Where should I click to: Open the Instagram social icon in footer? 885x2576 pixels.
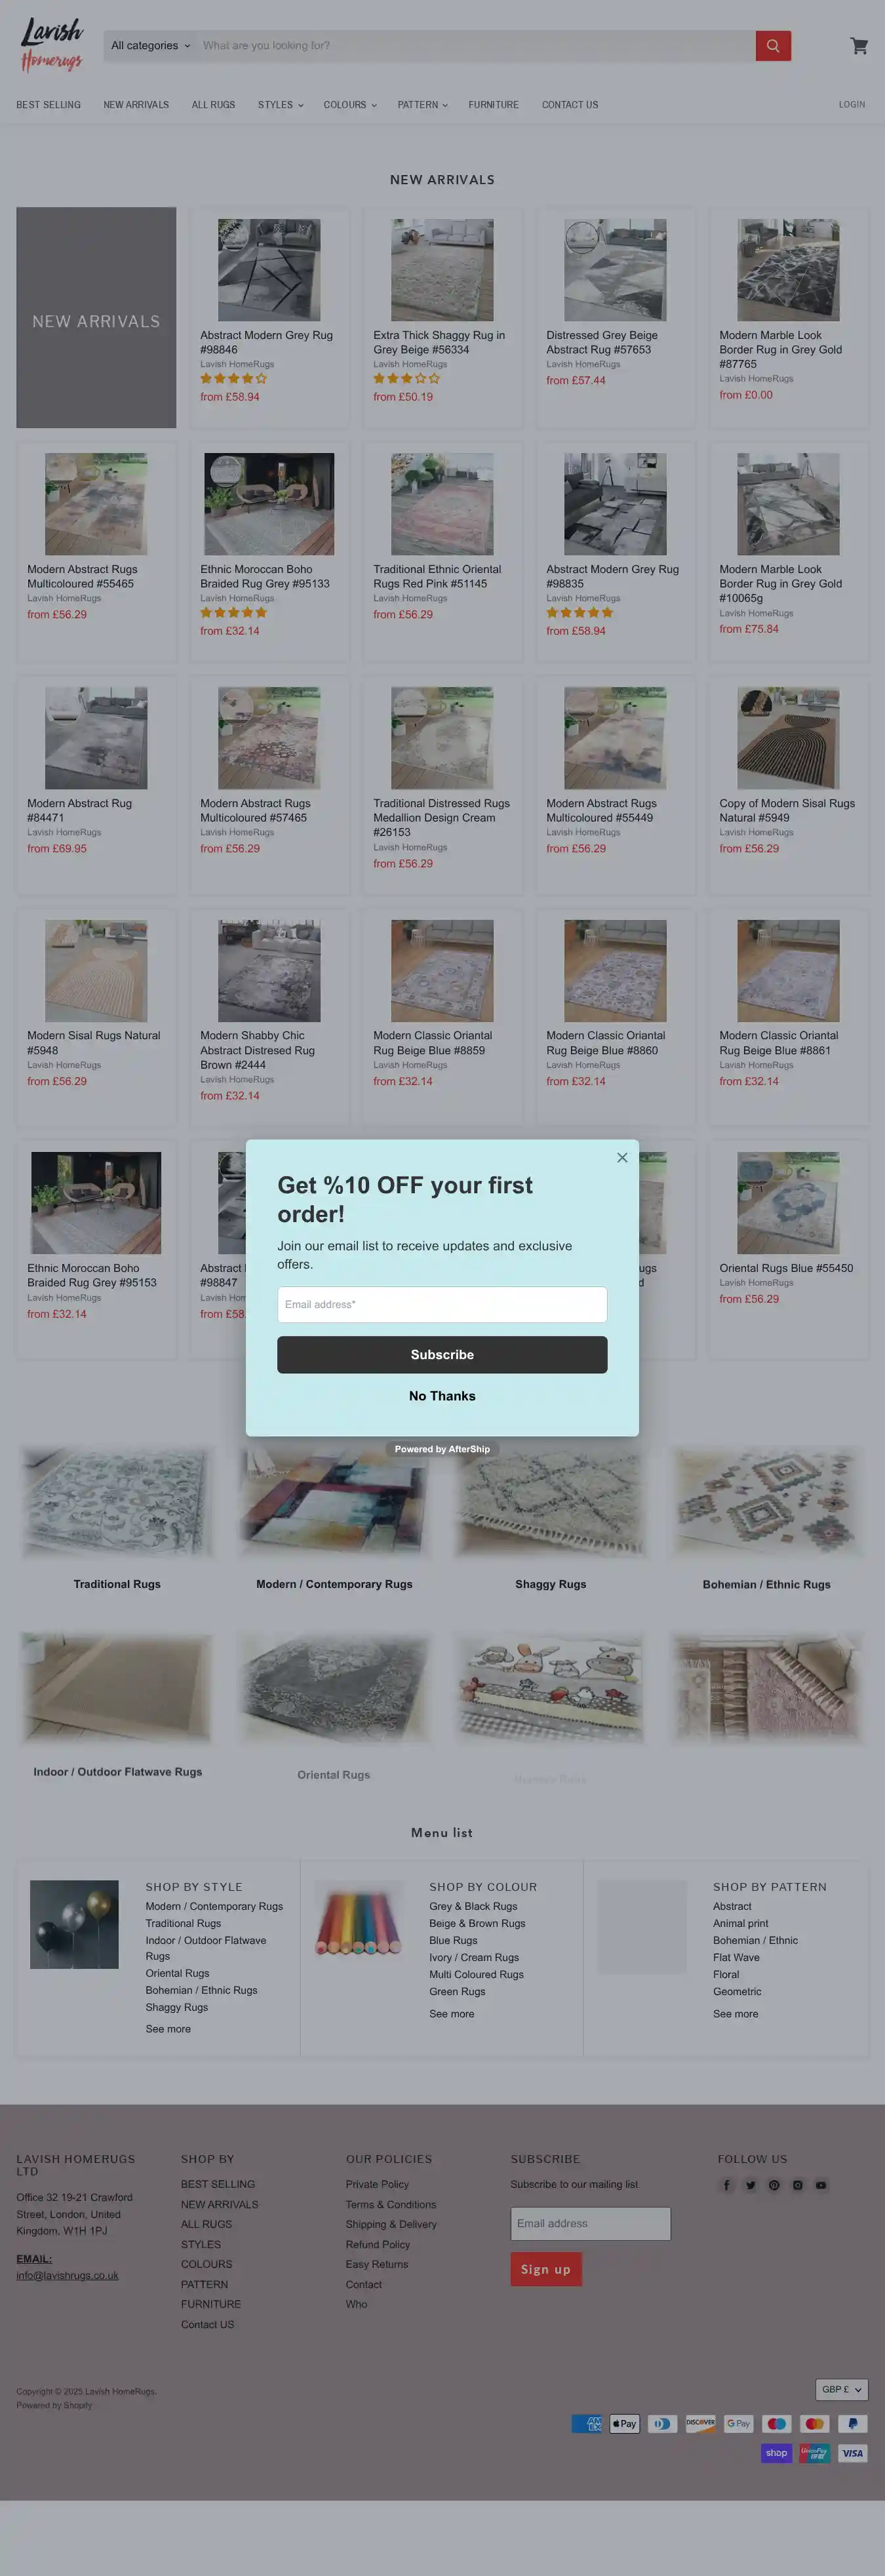798,2185
